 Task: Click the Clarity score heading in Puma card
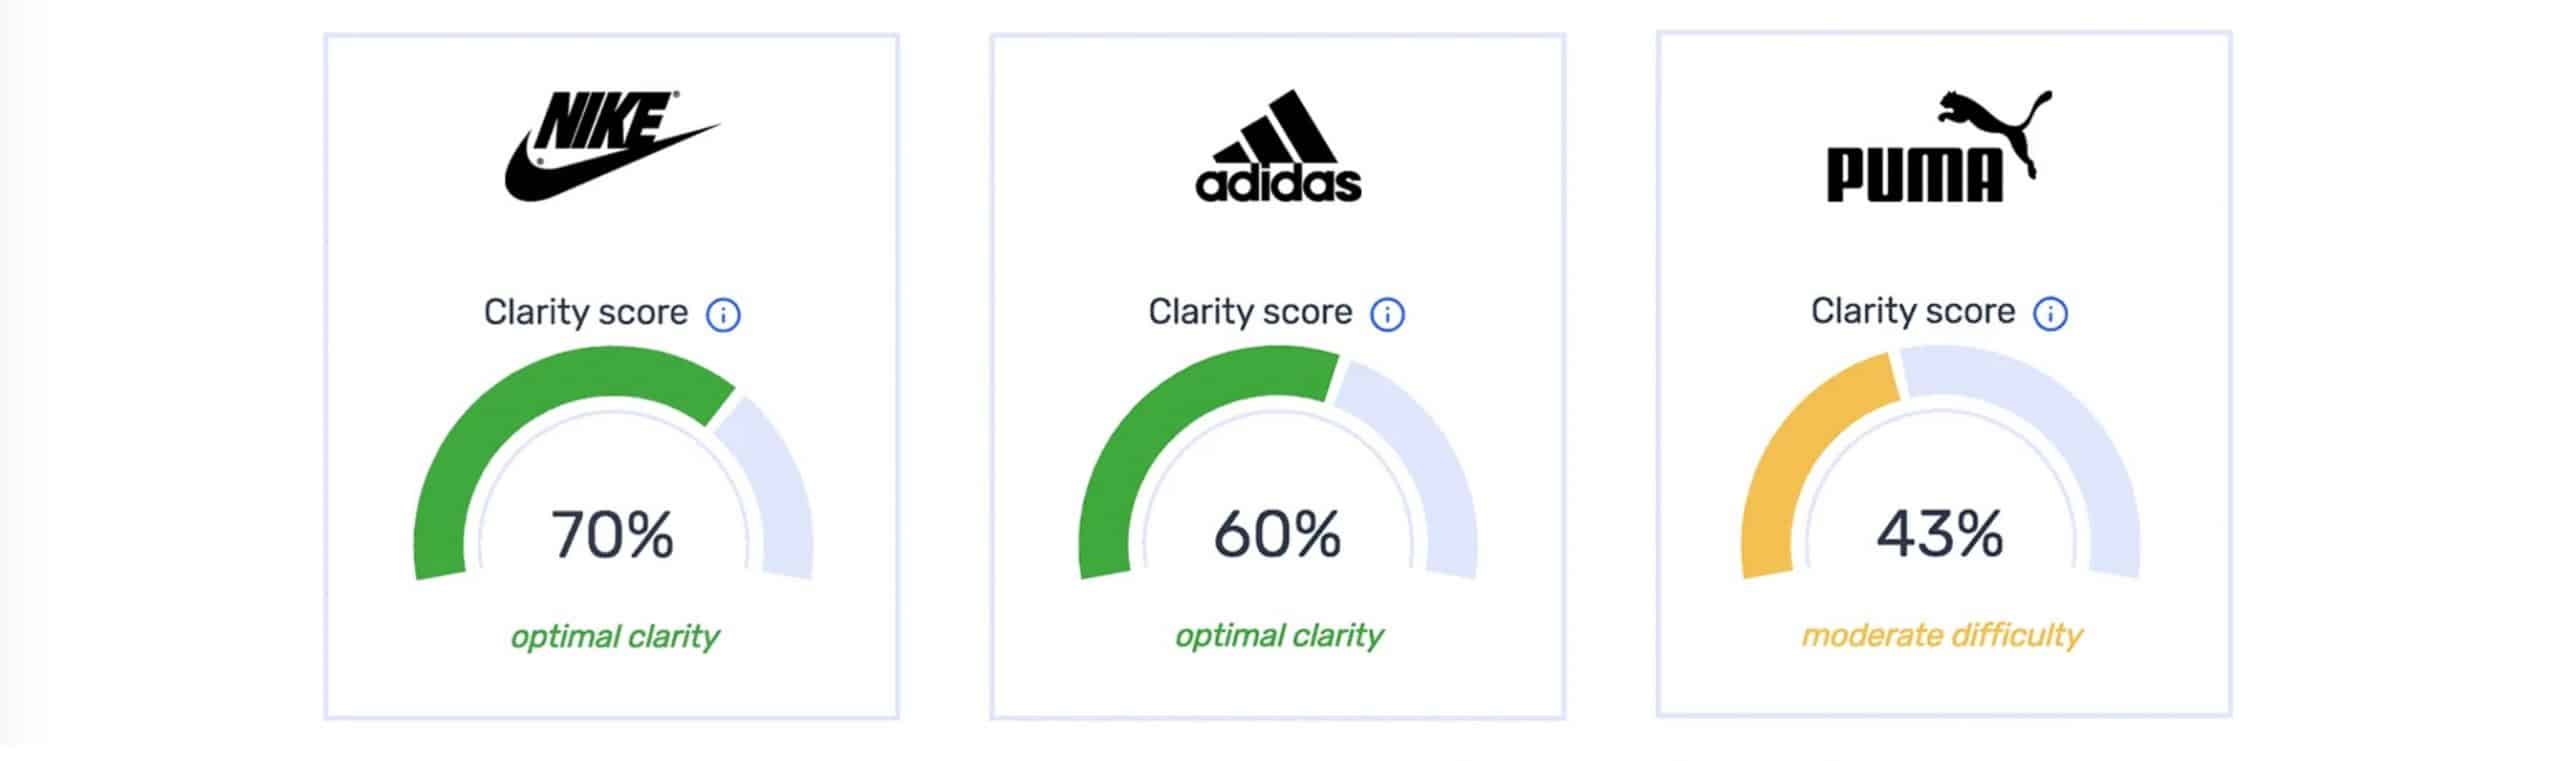pyautogui.click(x=1913, y=311)
